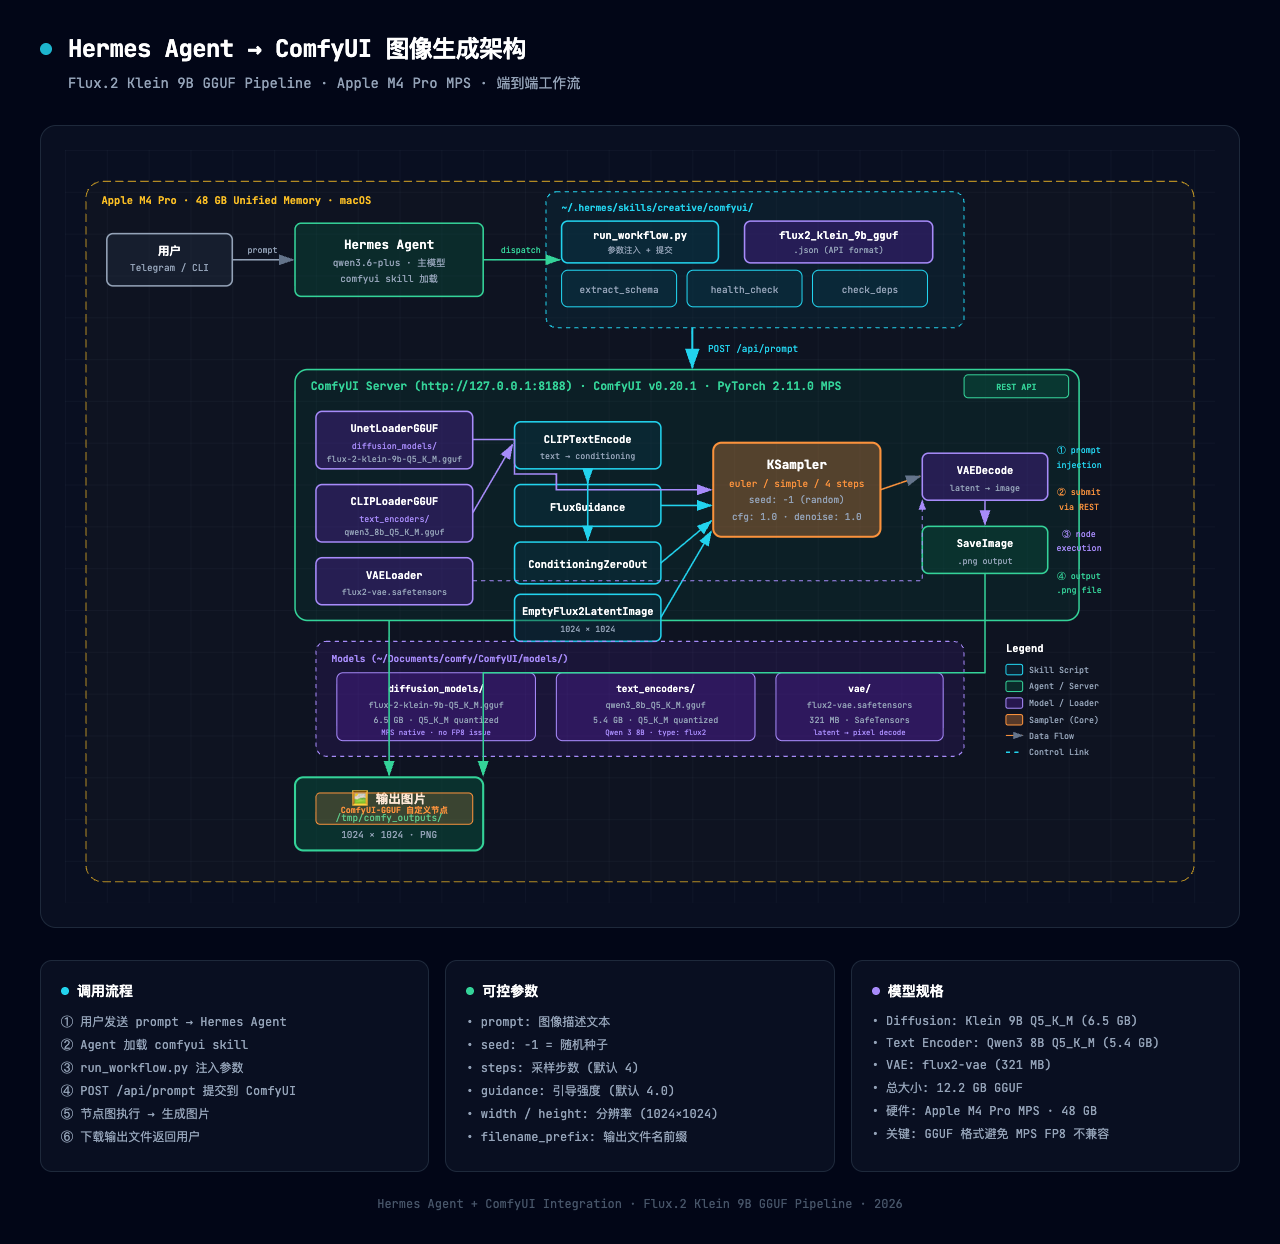Select the CLIPLoaderGGUF node
This screenshot has height=1244, width=1280.
(394, 513)
